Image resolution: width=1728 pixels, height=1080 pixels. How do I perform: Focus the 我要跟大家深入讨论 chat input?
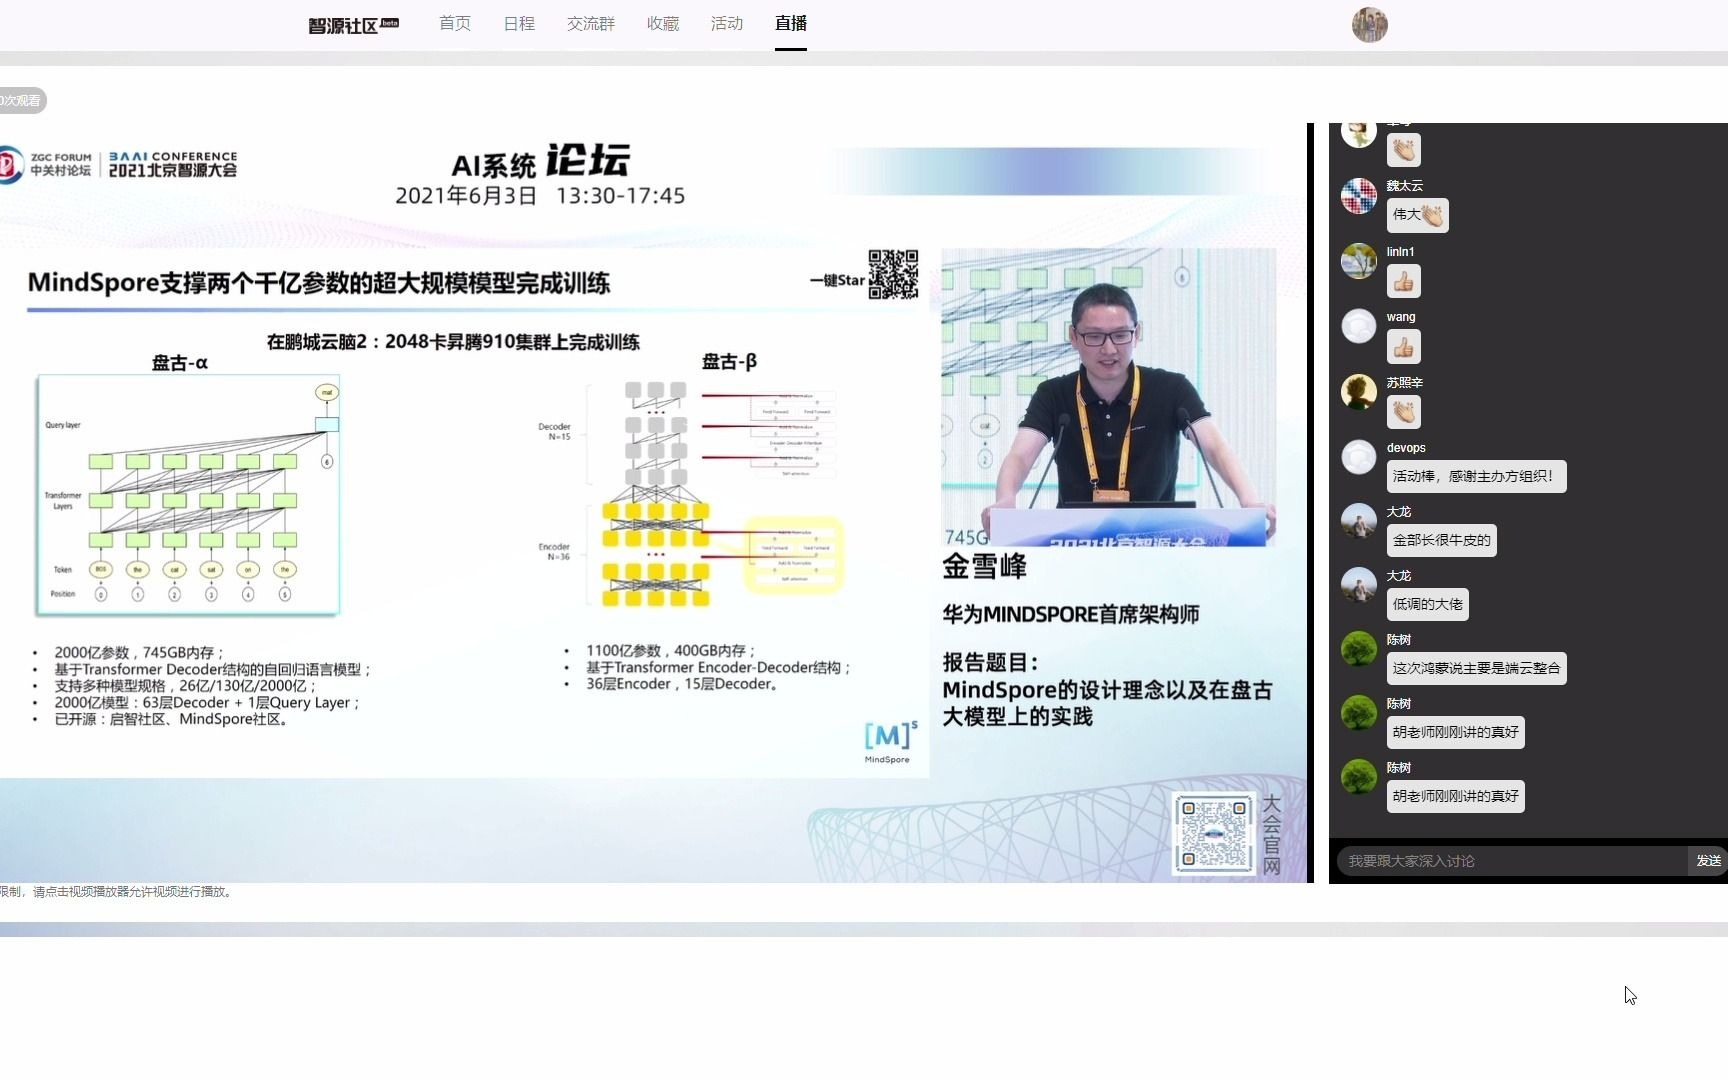[1512, 861]
